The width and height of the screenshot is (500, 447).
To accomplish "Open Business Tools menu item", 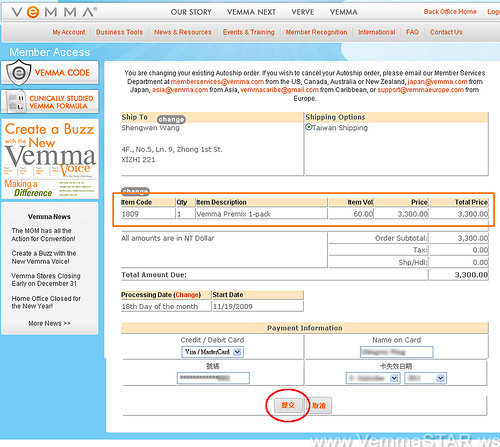I will pyautogui.click(x=119, y=32).
